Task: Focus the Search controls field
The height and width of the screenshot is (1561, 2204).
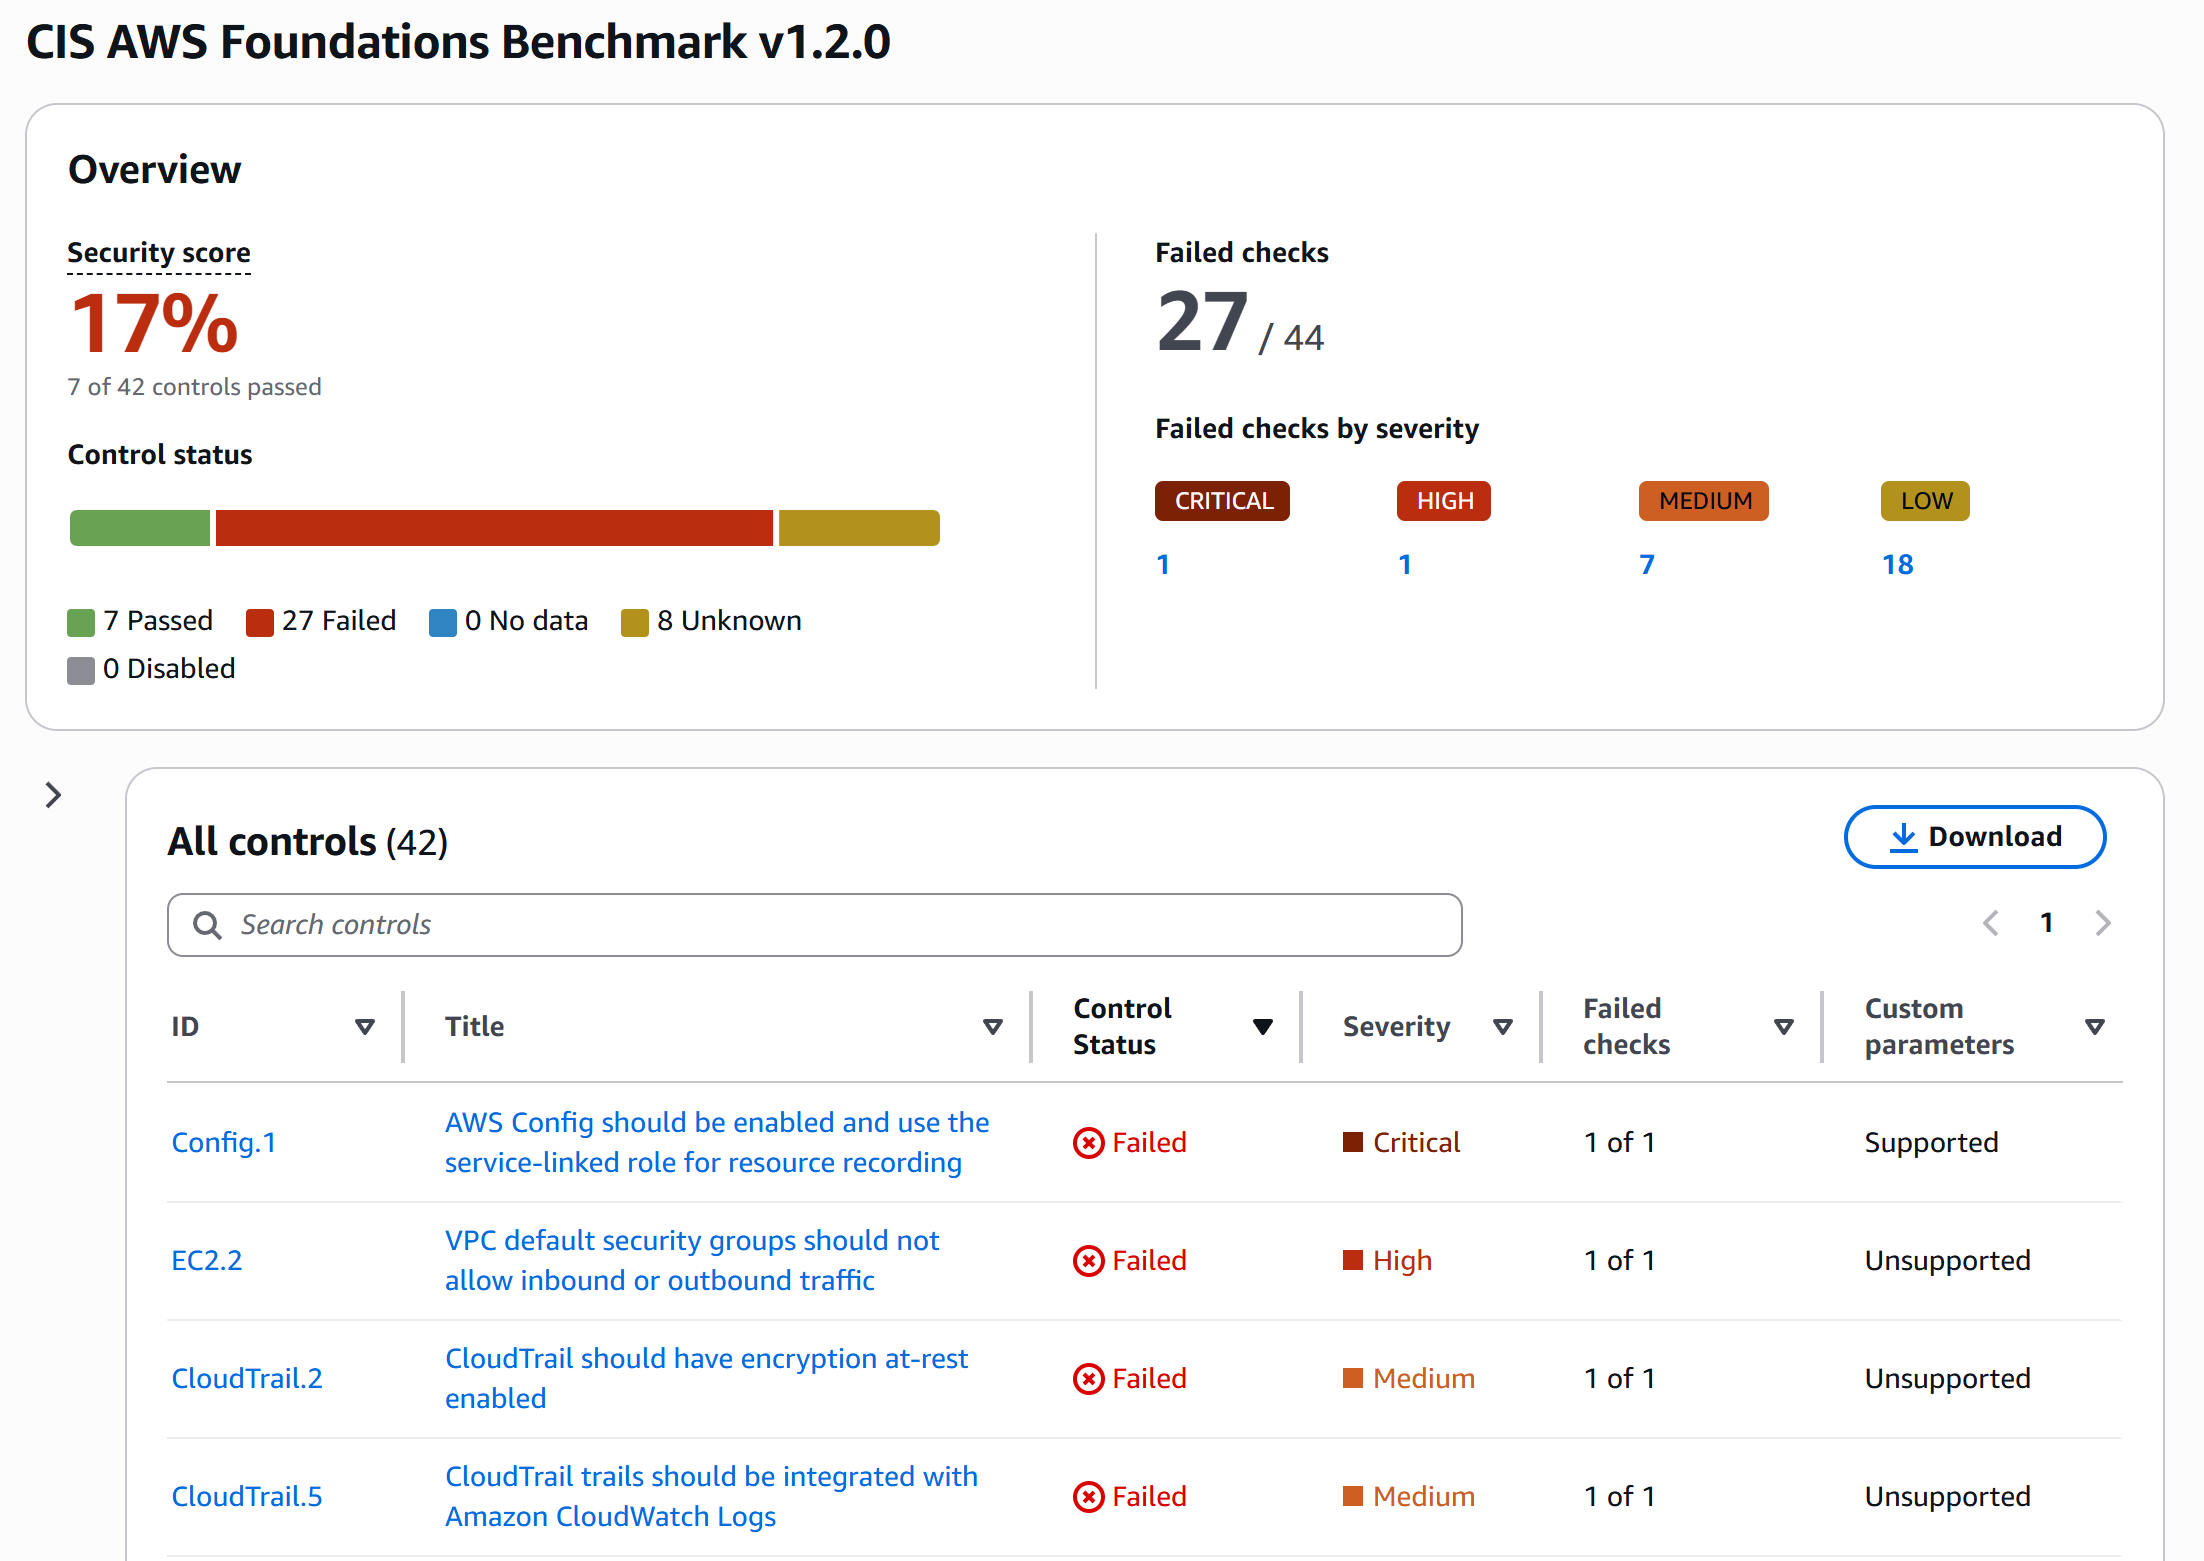Action: pos(814,925)
